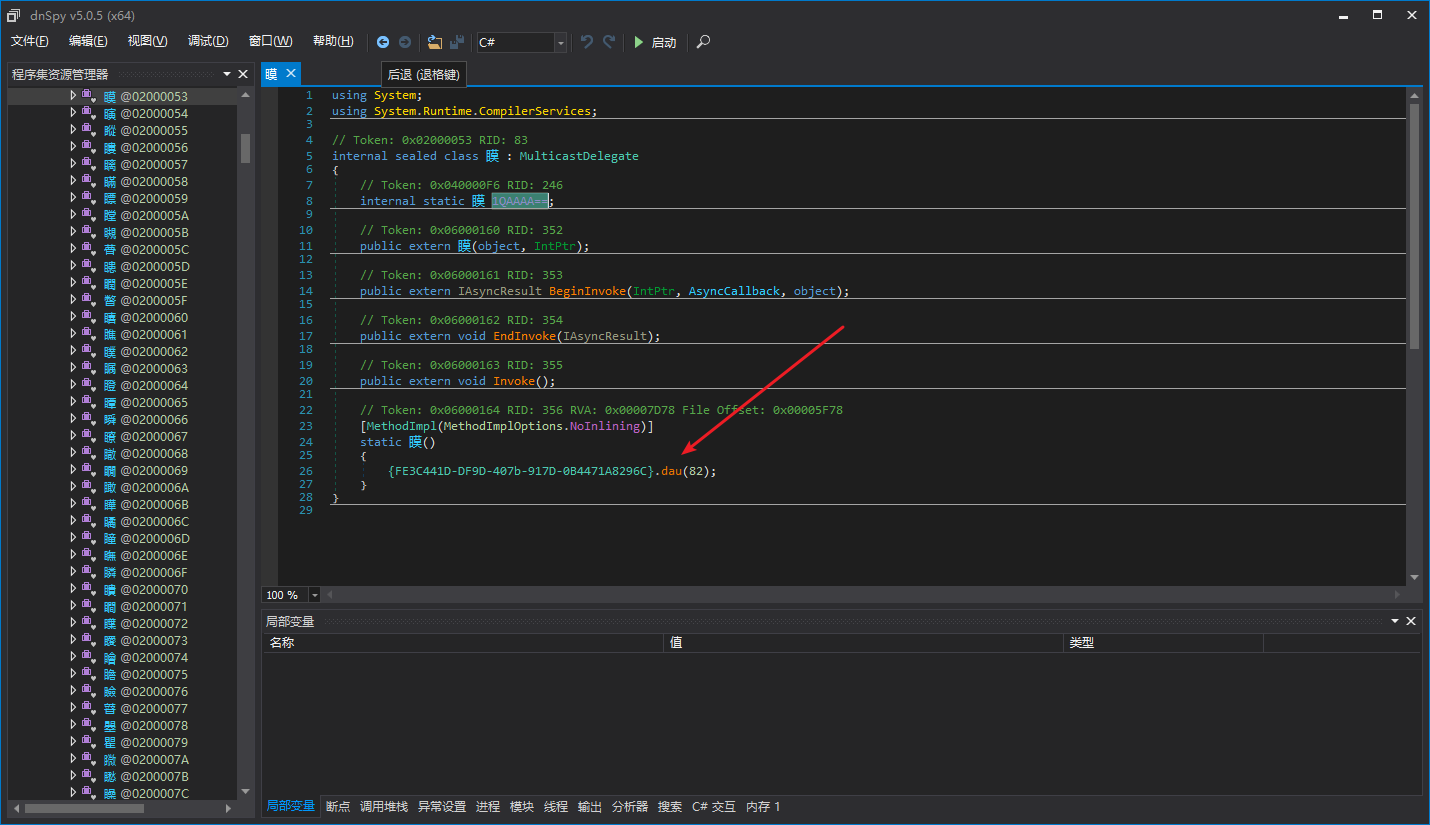Open the 局部变量 panel dropdown arrow
Viewport: 1430px width, 825px height.
pos(1394,620)
